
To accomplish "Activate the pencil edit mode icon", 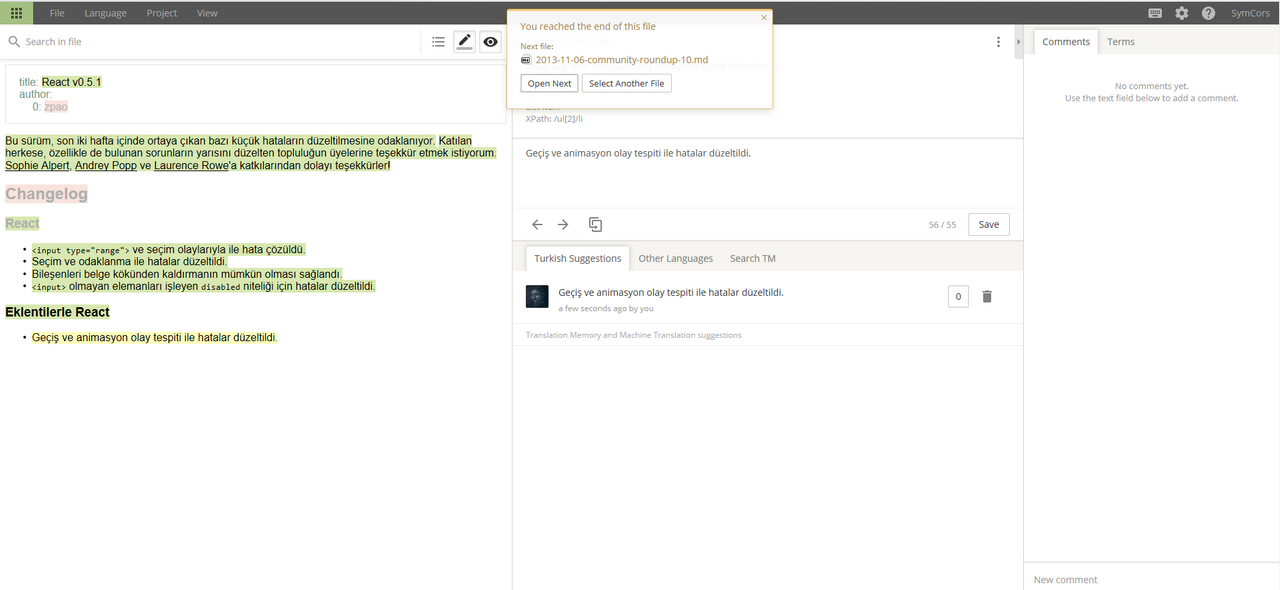I will point(464,42).
